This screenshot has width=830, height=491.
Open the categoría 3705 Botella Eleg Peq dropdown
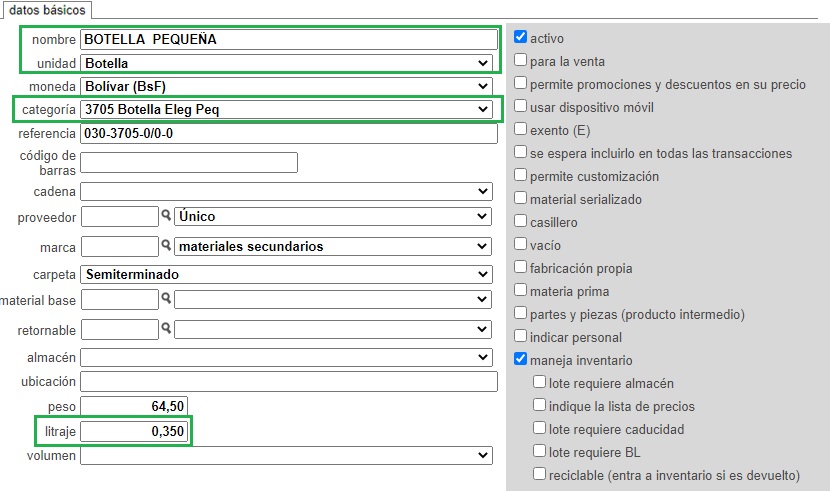286,110
